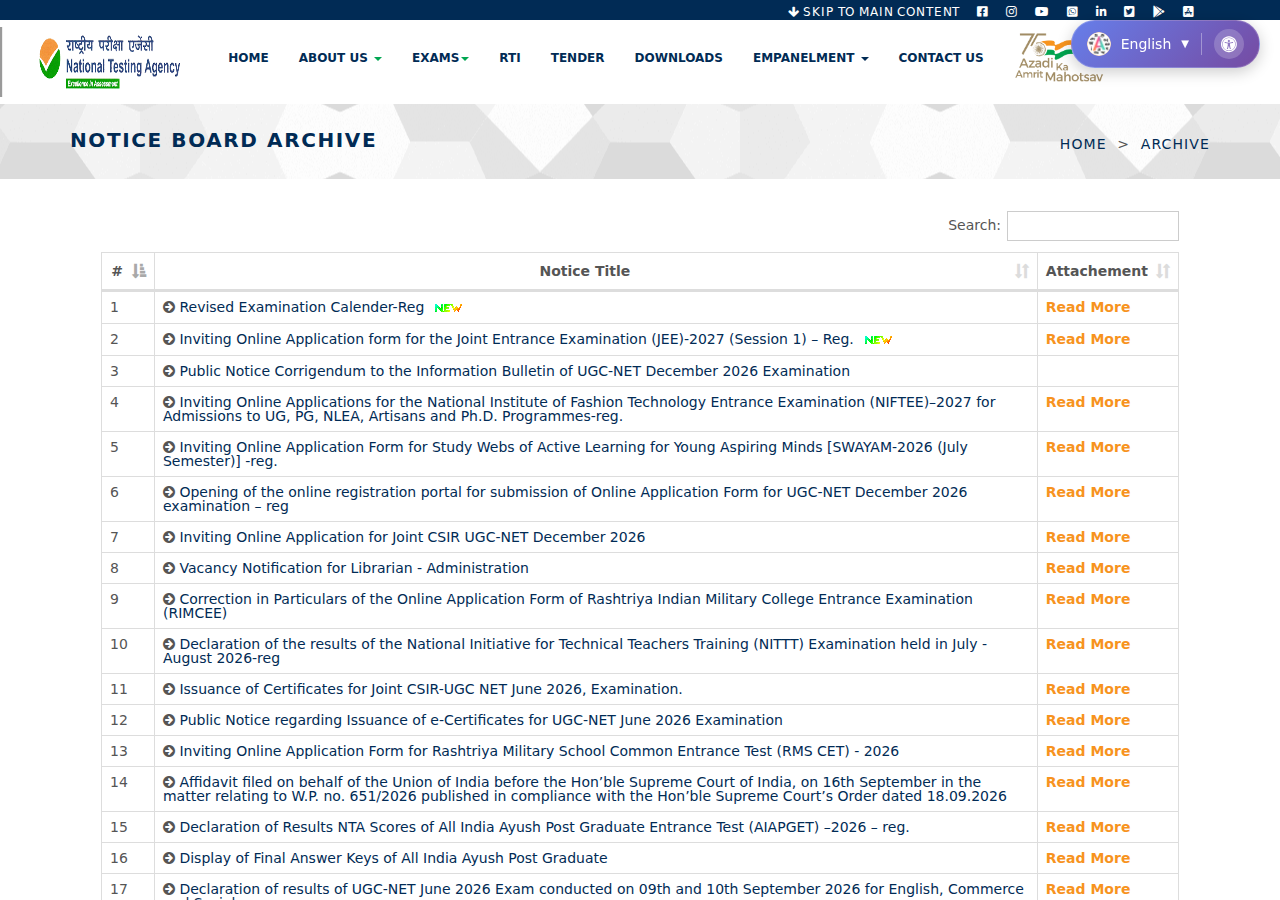Click Skip to Main Content link
This screenshot has width=1280, height=900.
(874, 12)
